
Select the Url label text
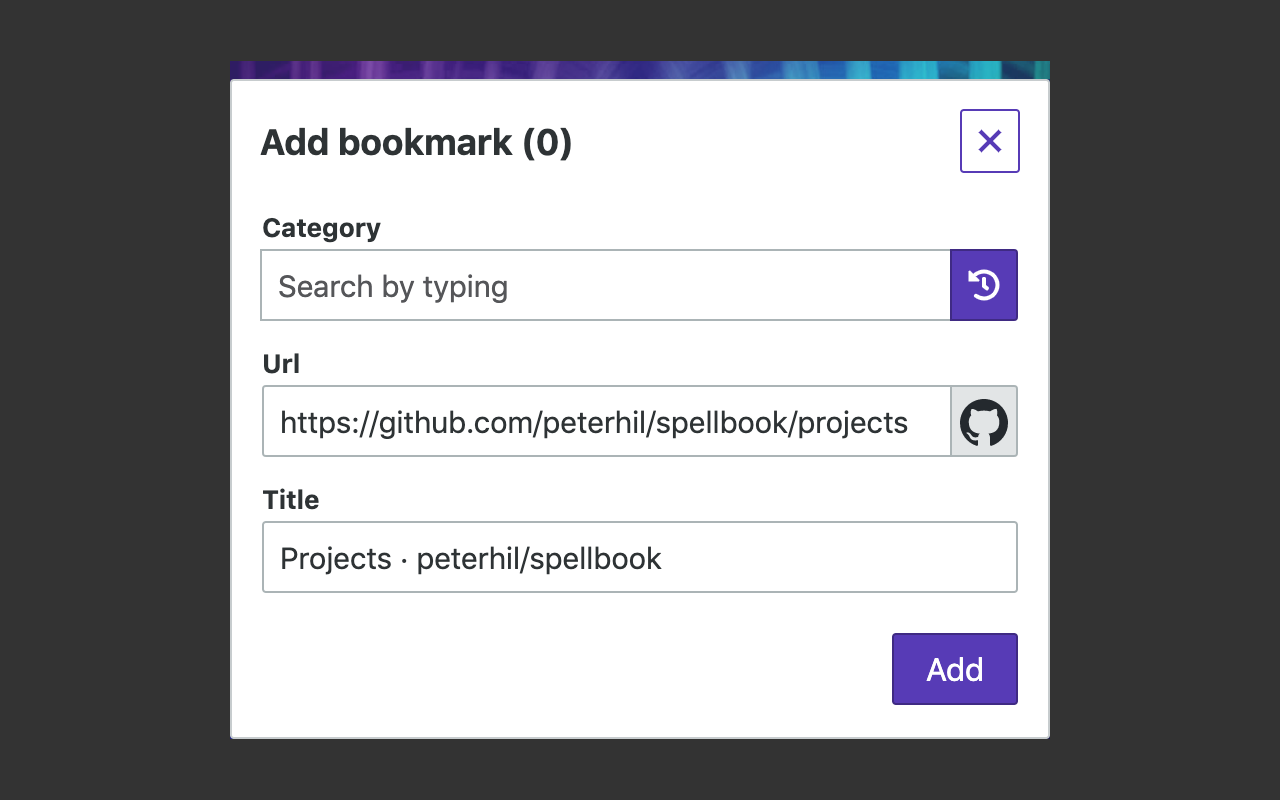tap(281, 364)
